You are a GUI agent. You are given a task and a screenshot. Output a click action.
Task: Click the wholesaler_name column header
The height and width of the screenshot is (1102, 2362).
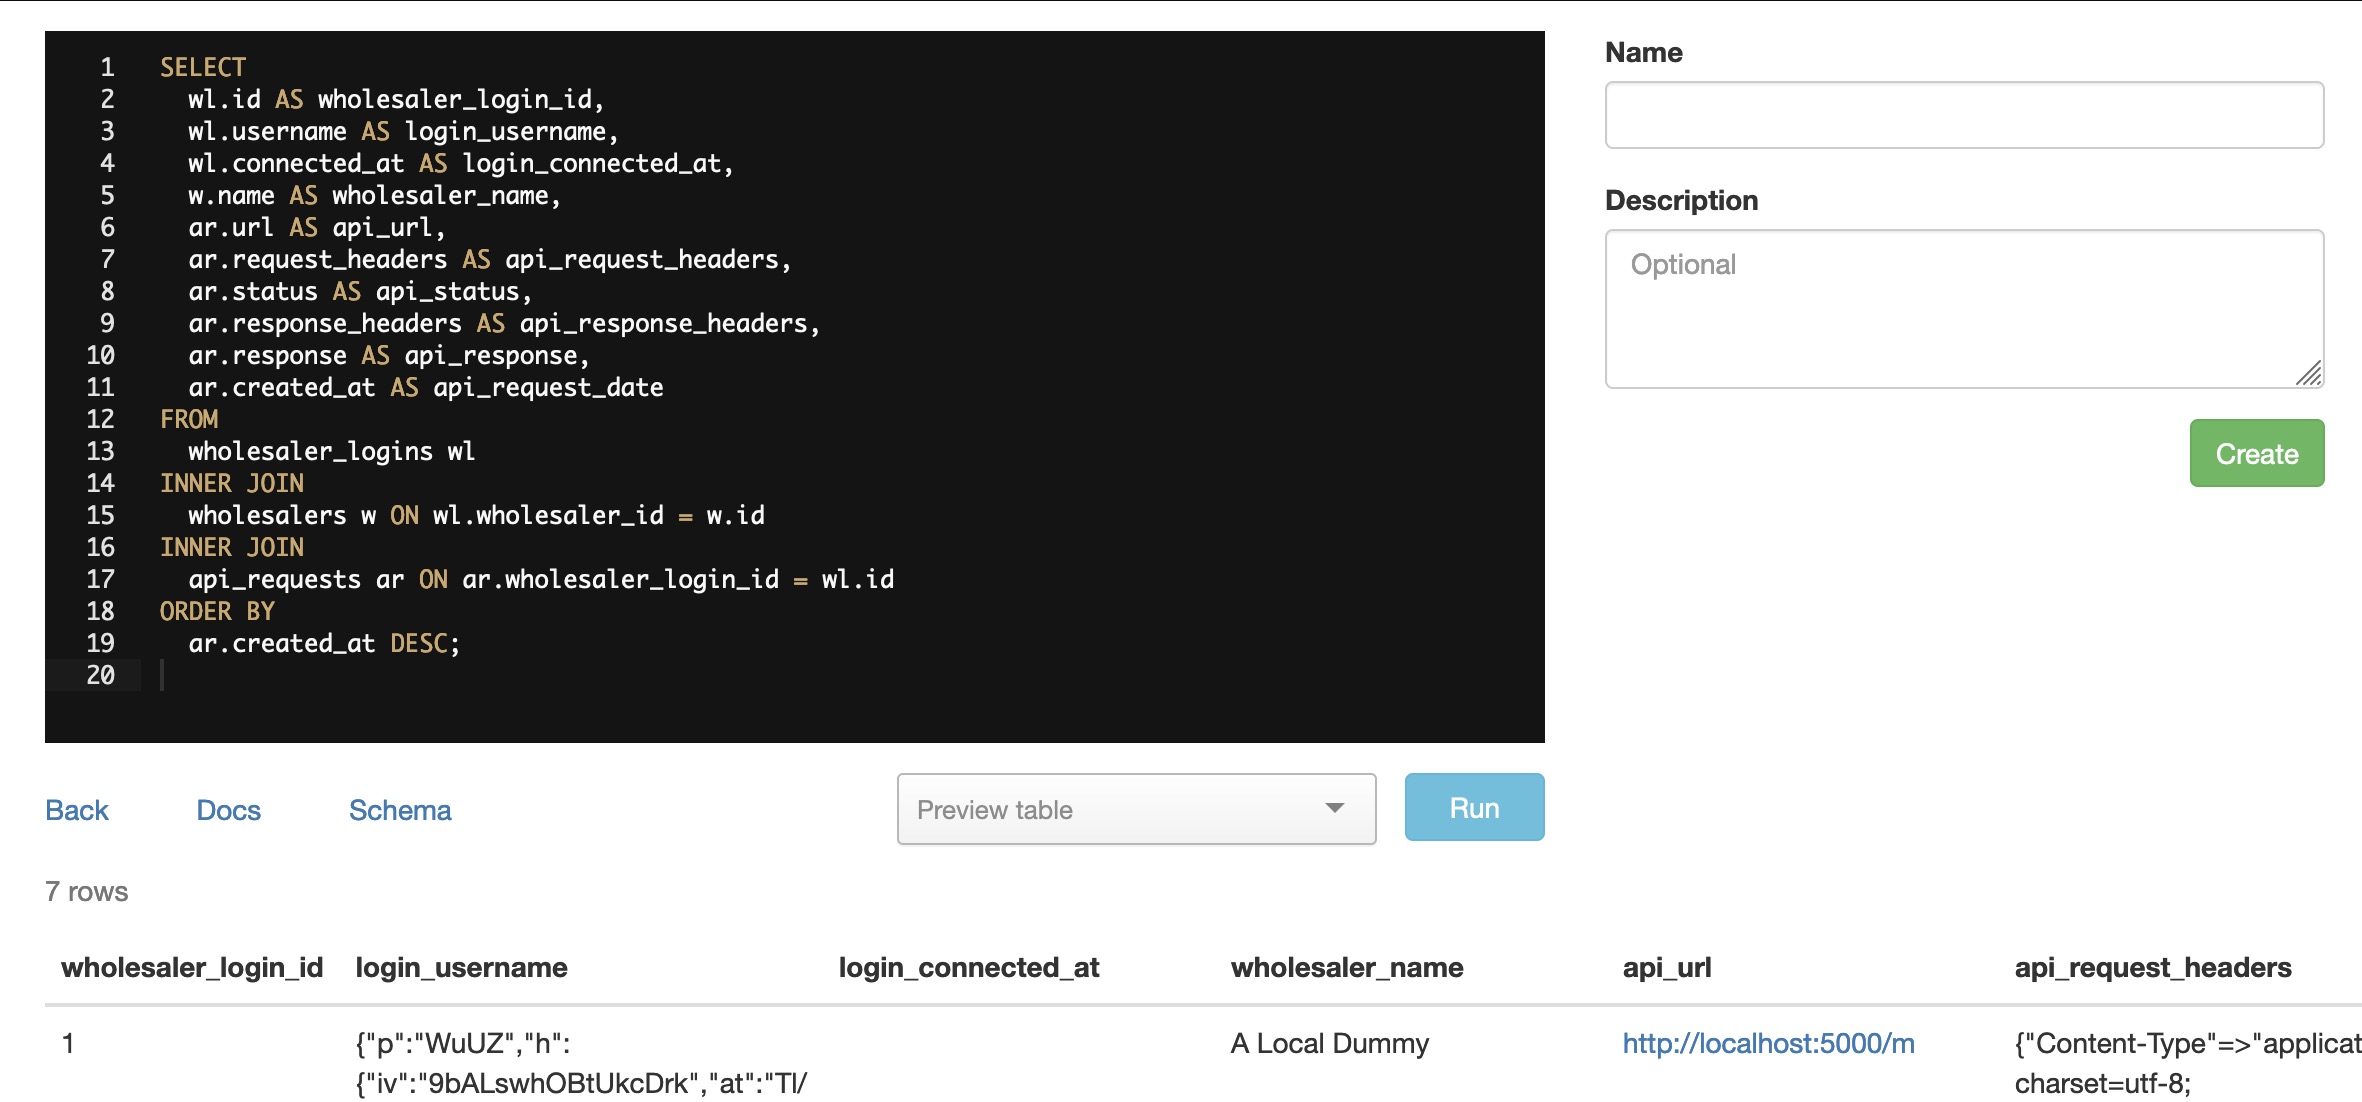[x=1346, y=968]
